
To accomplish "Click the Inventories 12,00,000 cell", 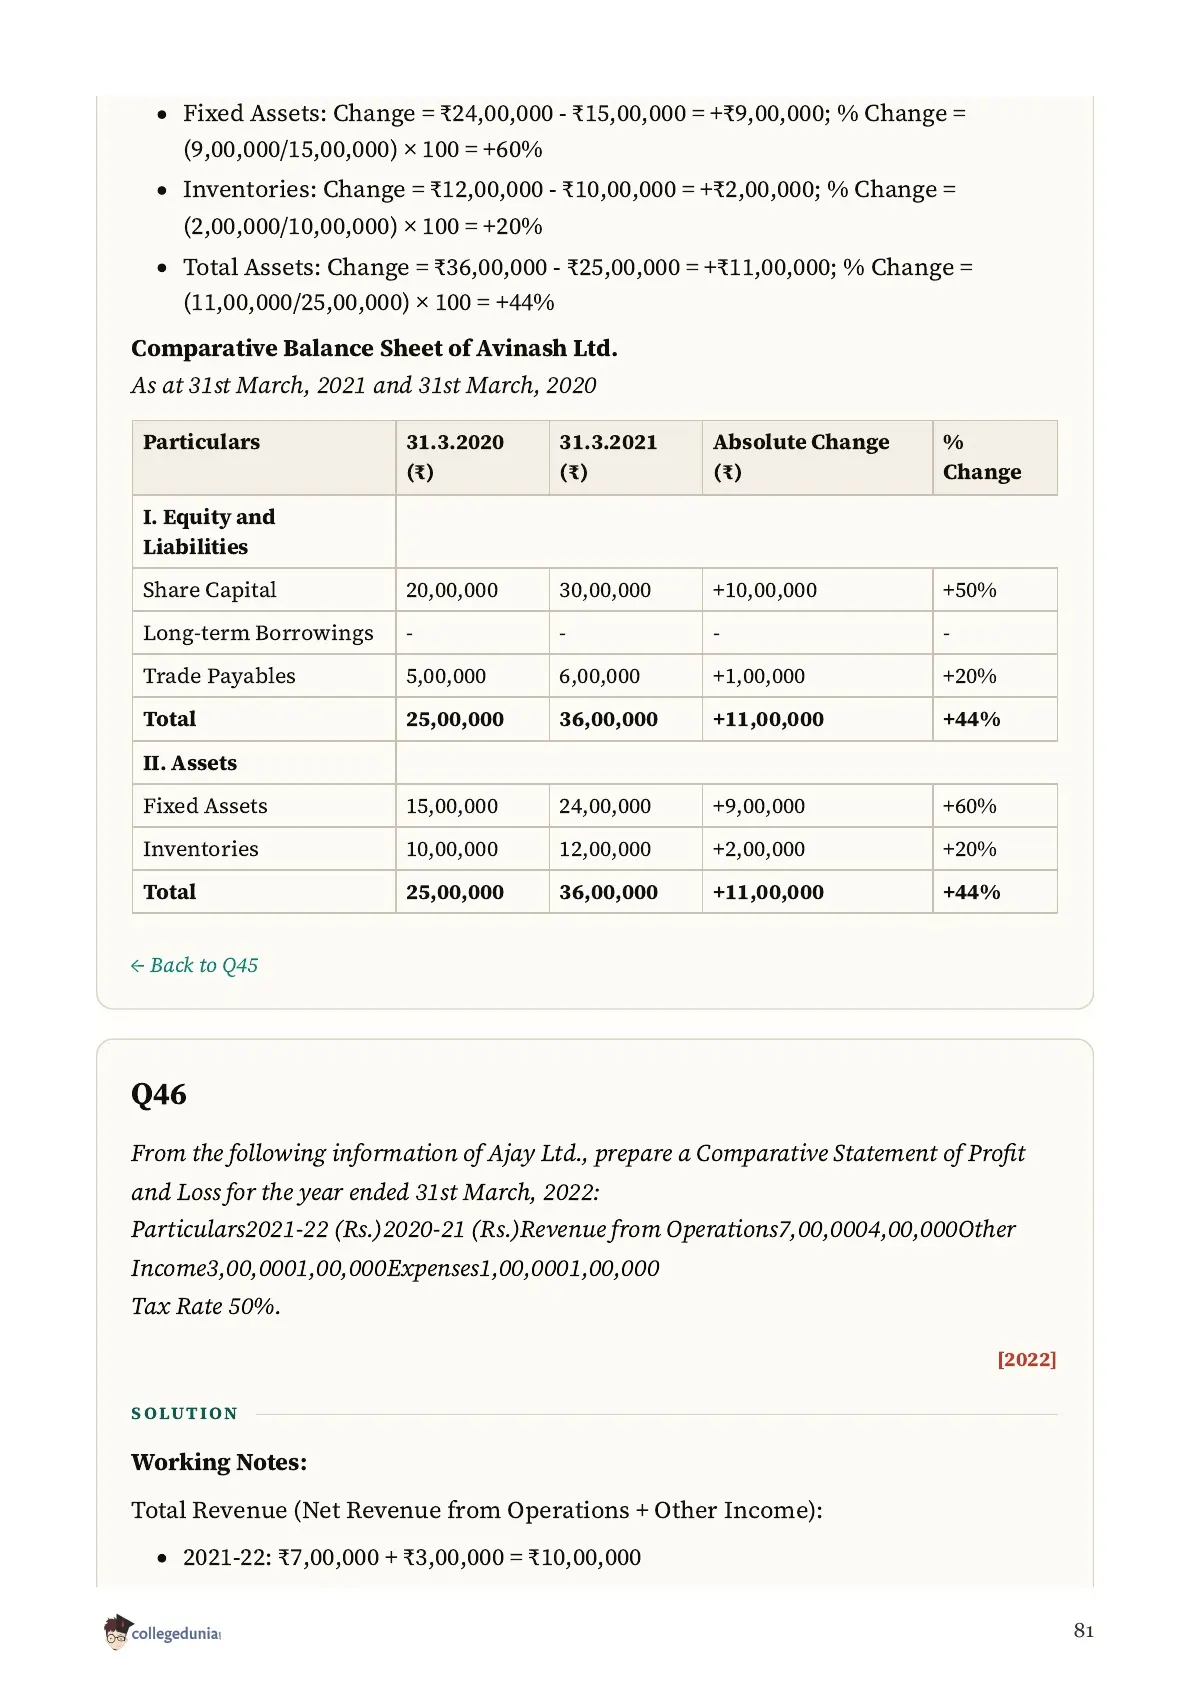I will (x=625, y=849).
